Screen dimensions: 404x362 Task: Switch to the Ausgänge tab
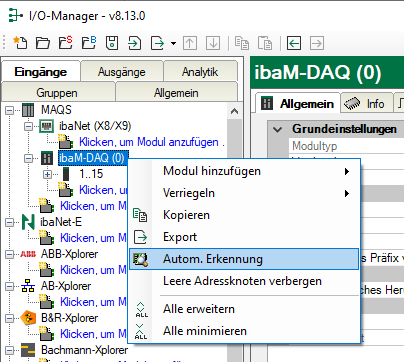[x=122, y=72]
